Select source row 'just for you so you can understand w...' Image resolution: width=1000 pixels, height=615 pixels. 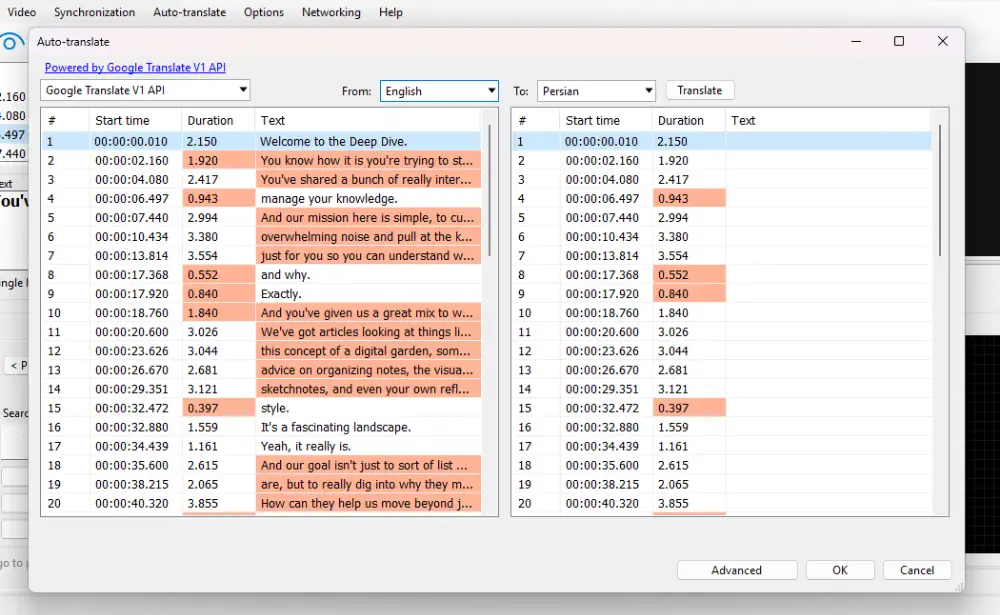coord(261,256)
